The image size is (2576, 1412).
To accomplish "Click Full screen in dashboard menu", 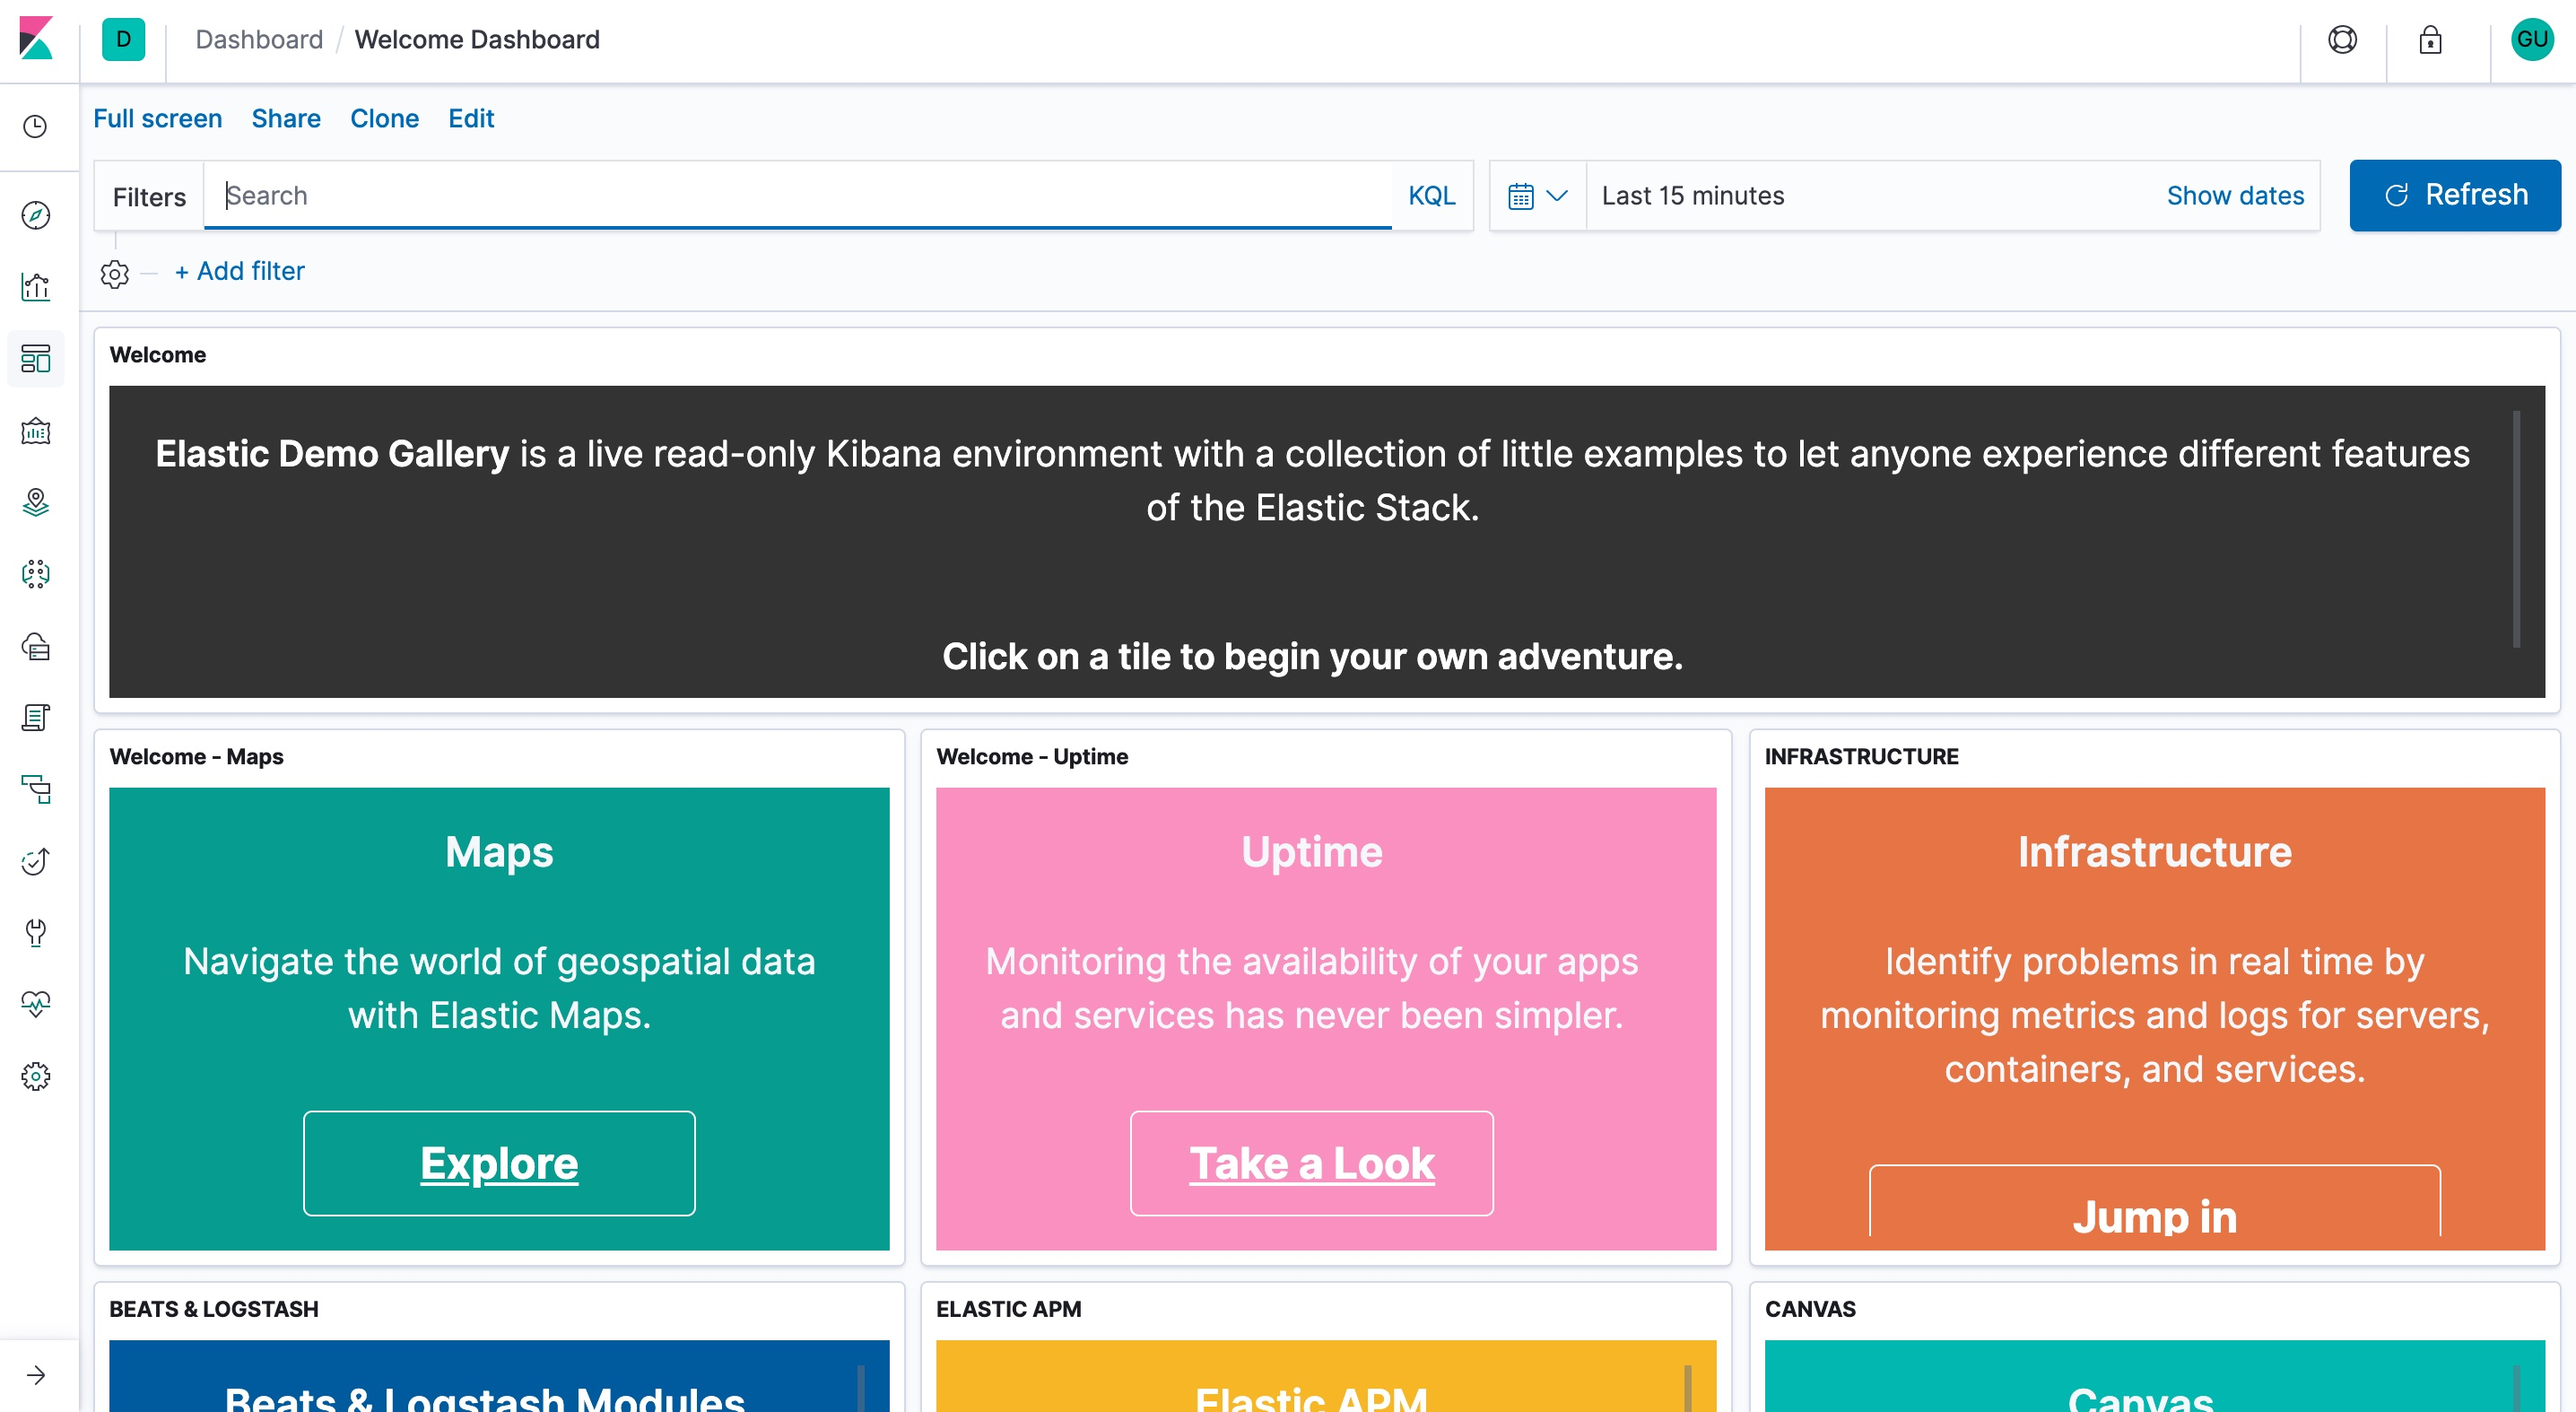I will [157, 118].
